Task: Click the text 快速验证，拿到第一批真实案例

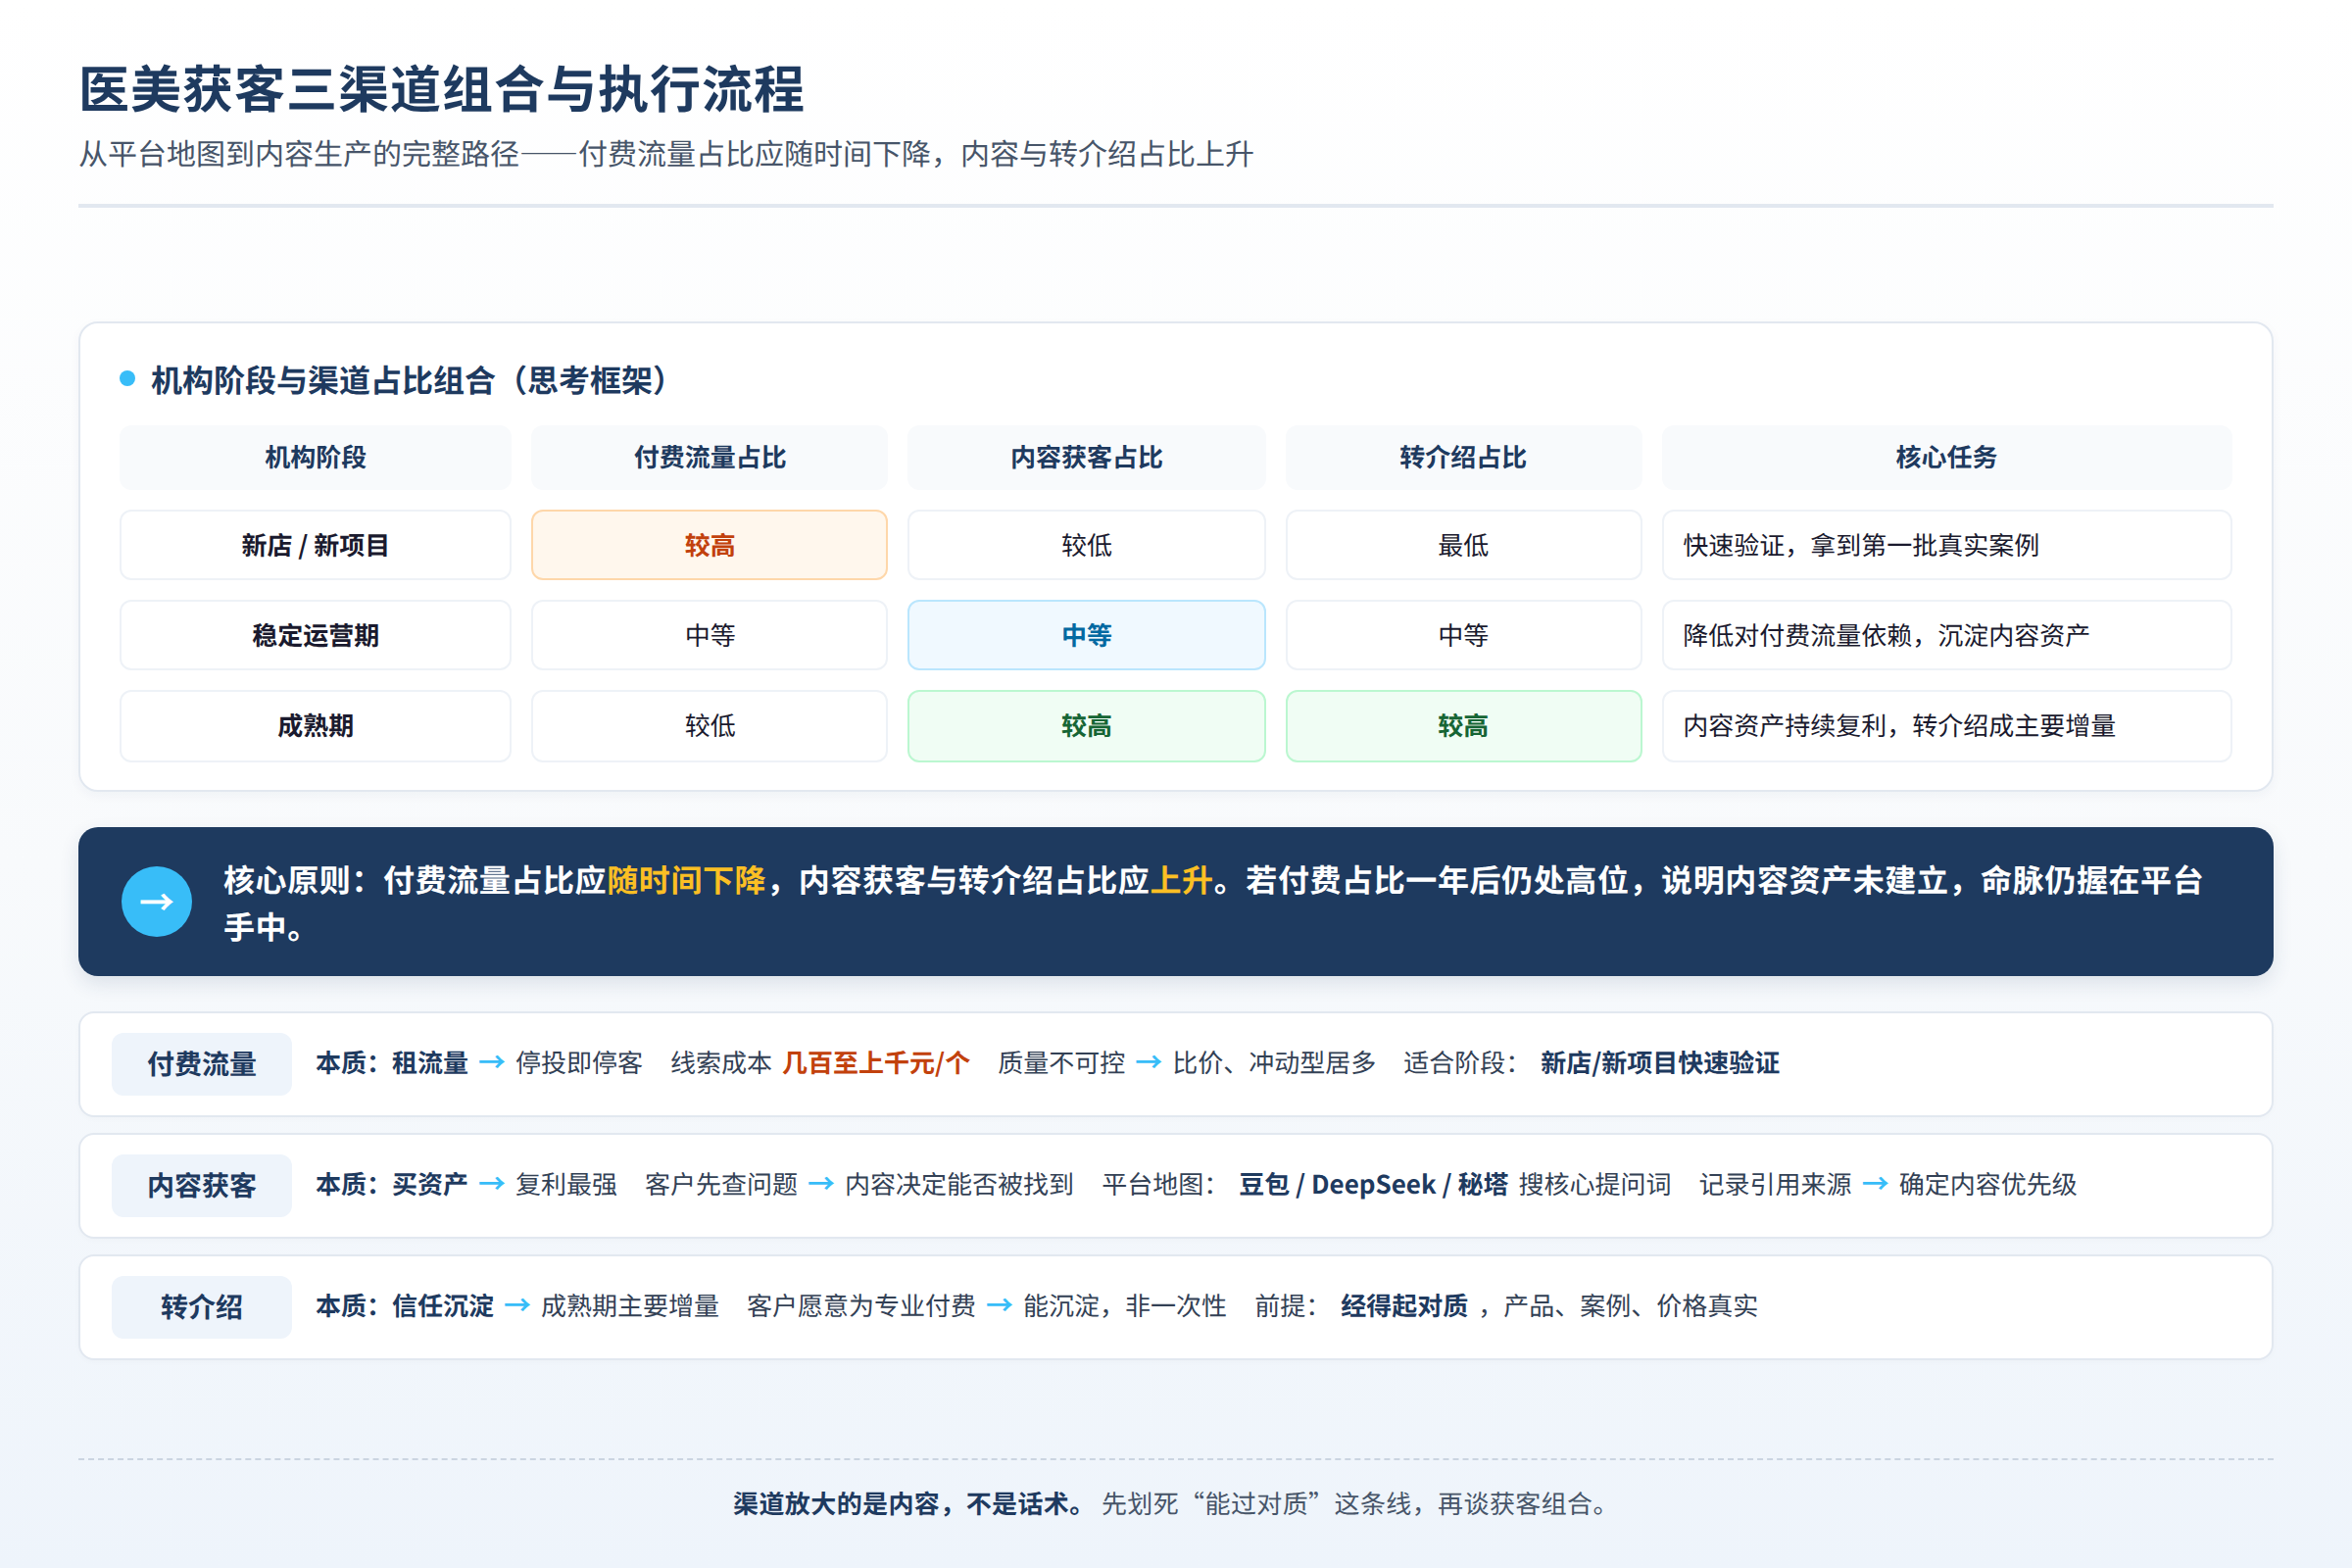Action: tap(1860, 545)
